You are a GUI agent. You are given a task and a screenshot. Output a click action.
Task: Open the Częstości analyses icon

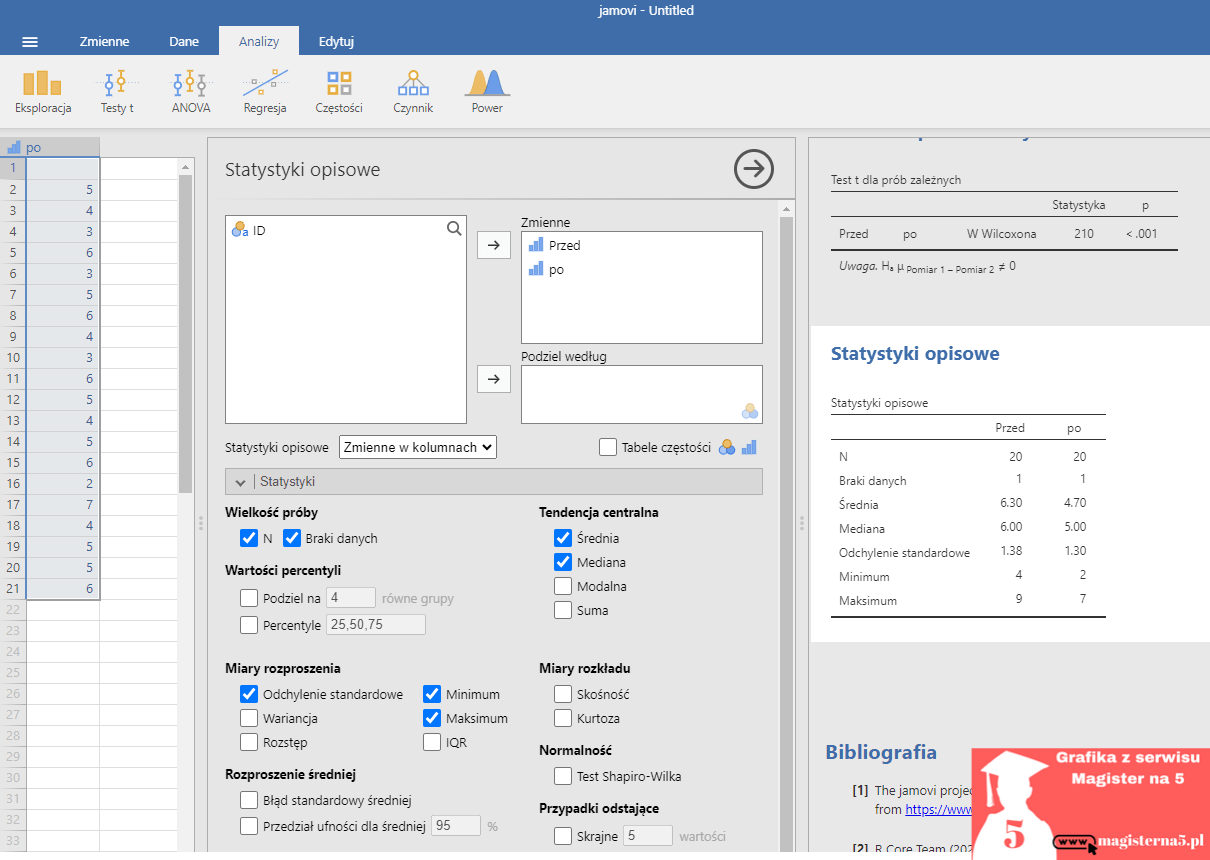click(339, 91)
